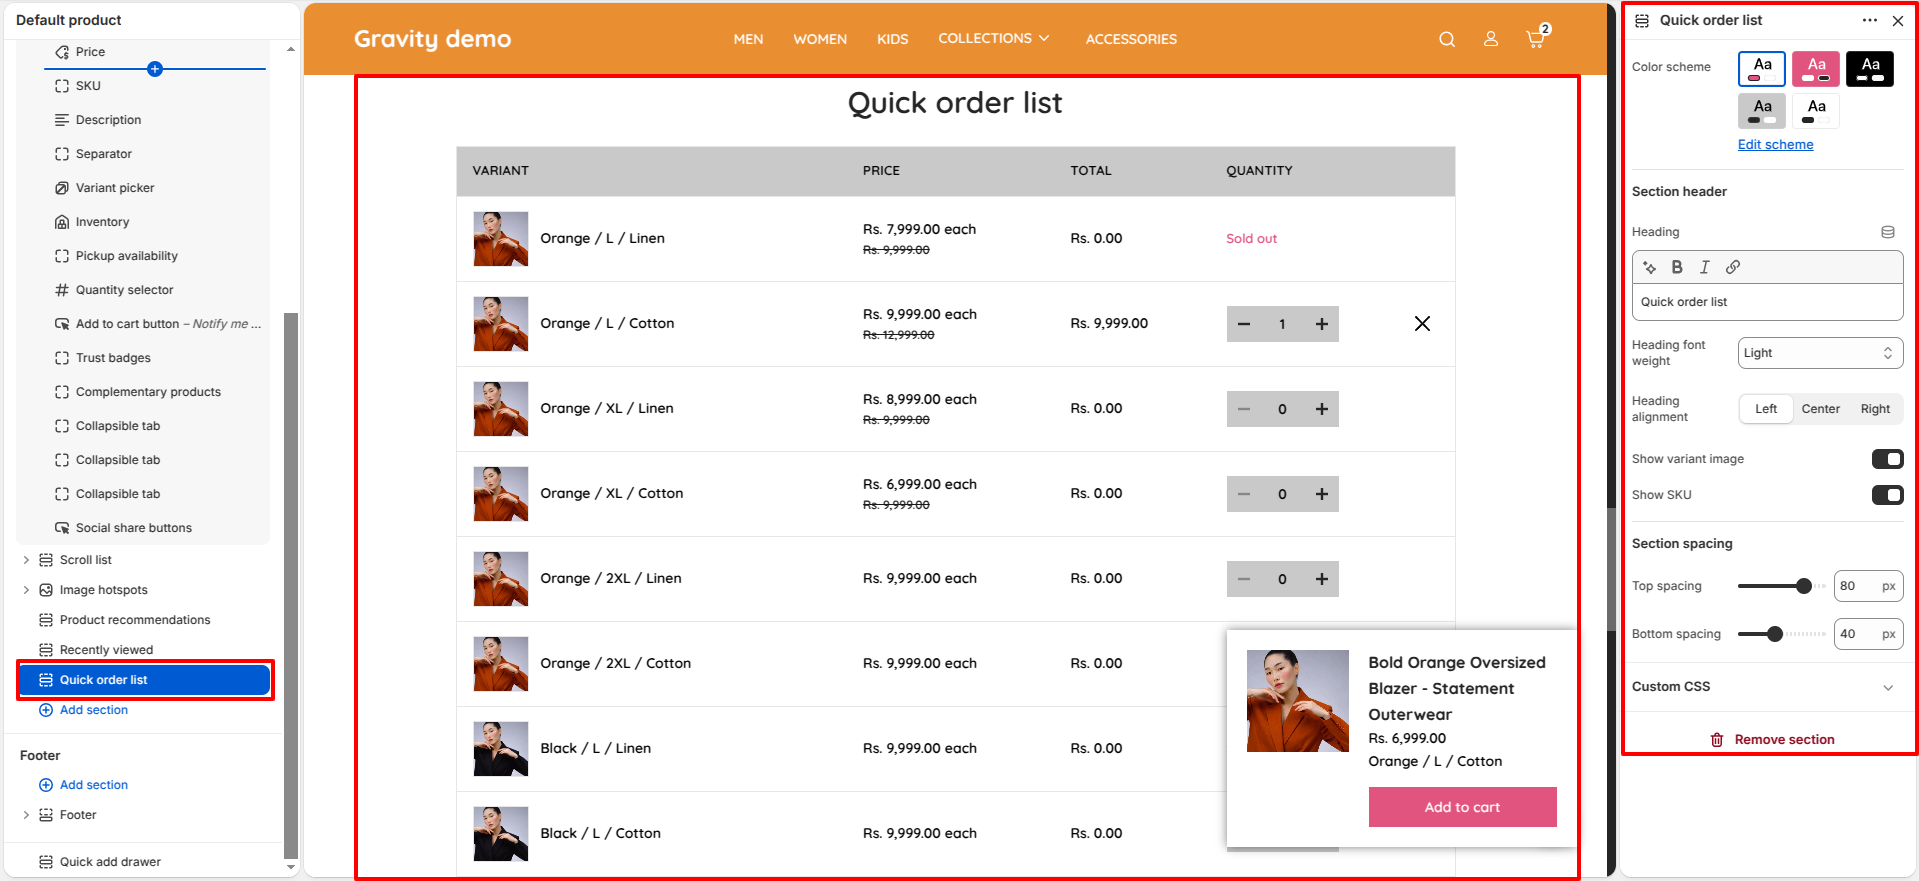Remove the Orange / L / Cotton row
Viewport: 1919px width, 881px height.
pos(1422,324)
